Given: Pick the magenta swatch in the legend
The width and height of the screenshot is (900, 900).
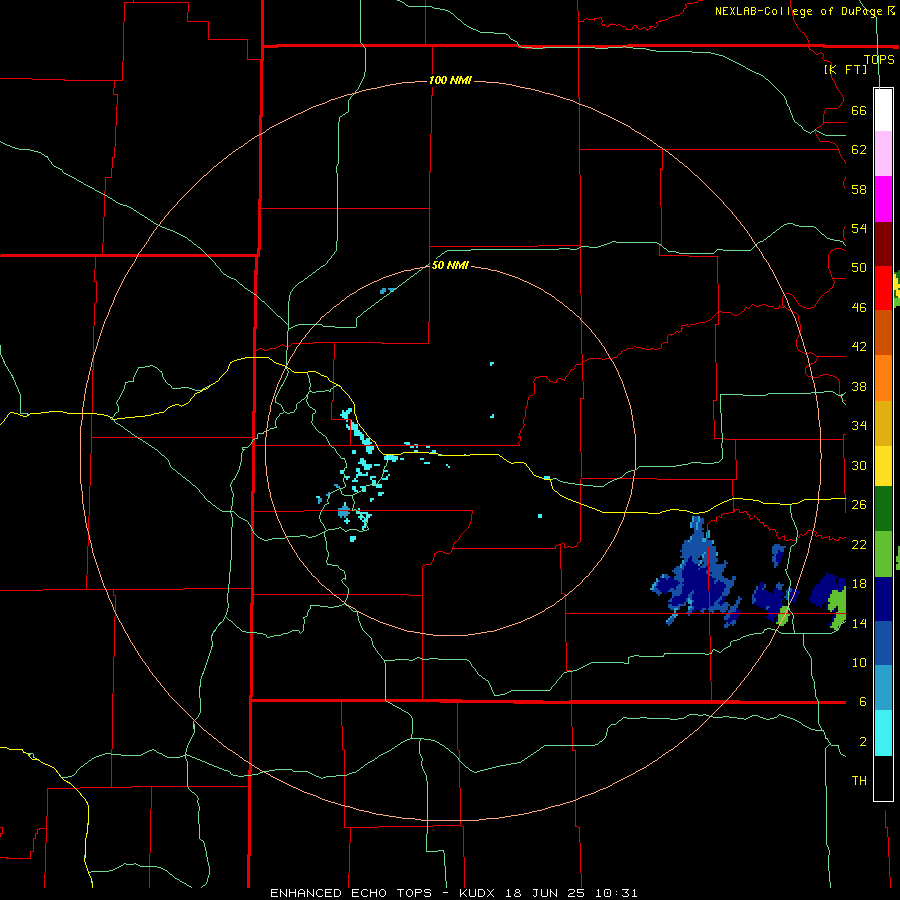Looking at the screenshot, I should (883, 199).
